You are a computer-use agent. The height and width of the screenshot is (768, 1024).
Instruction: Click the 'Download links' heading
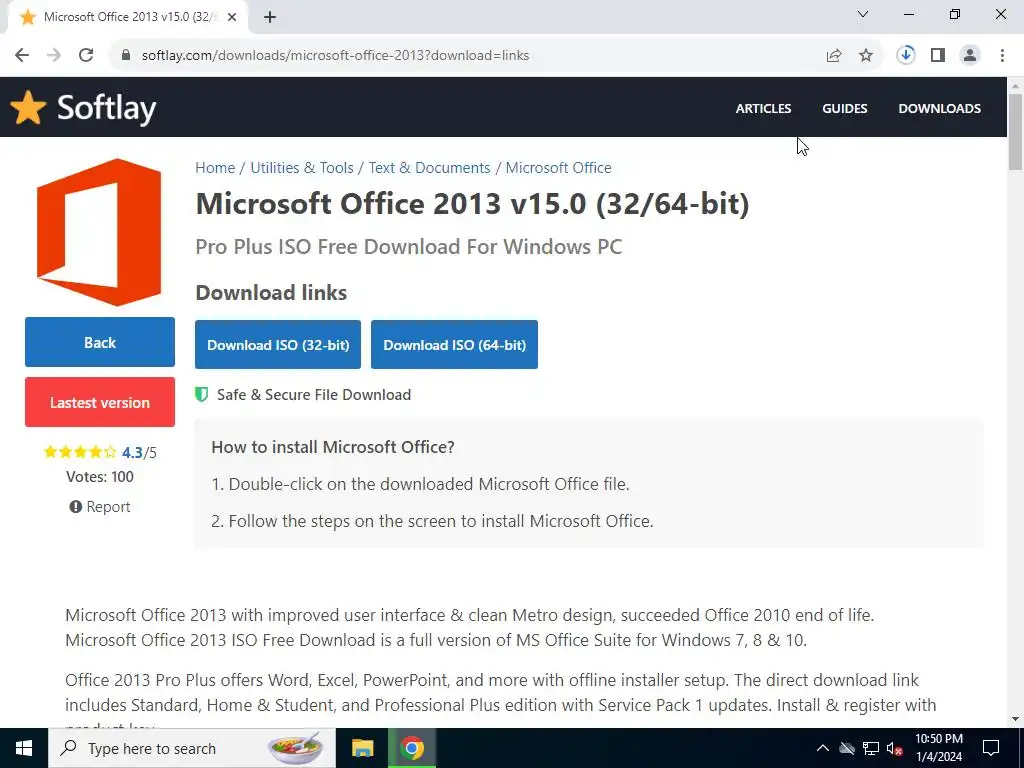coord(271,293)
